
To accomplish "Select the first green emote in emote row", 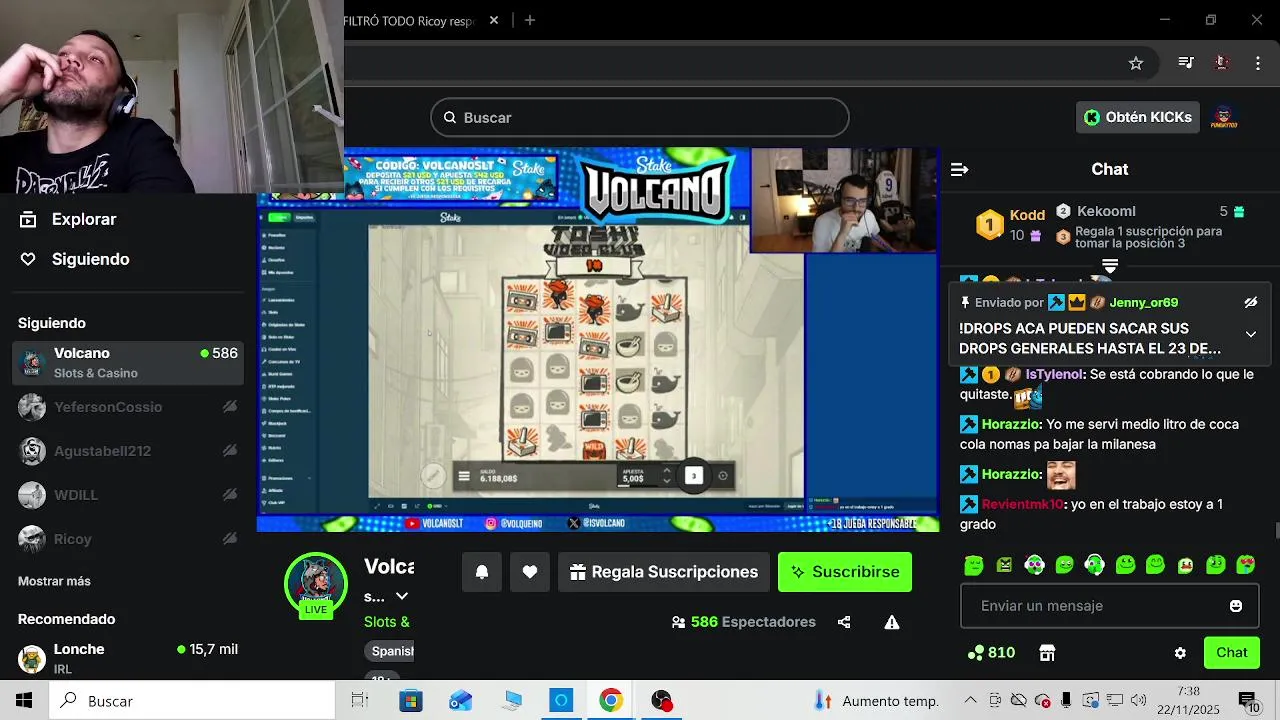I will 973,565.
